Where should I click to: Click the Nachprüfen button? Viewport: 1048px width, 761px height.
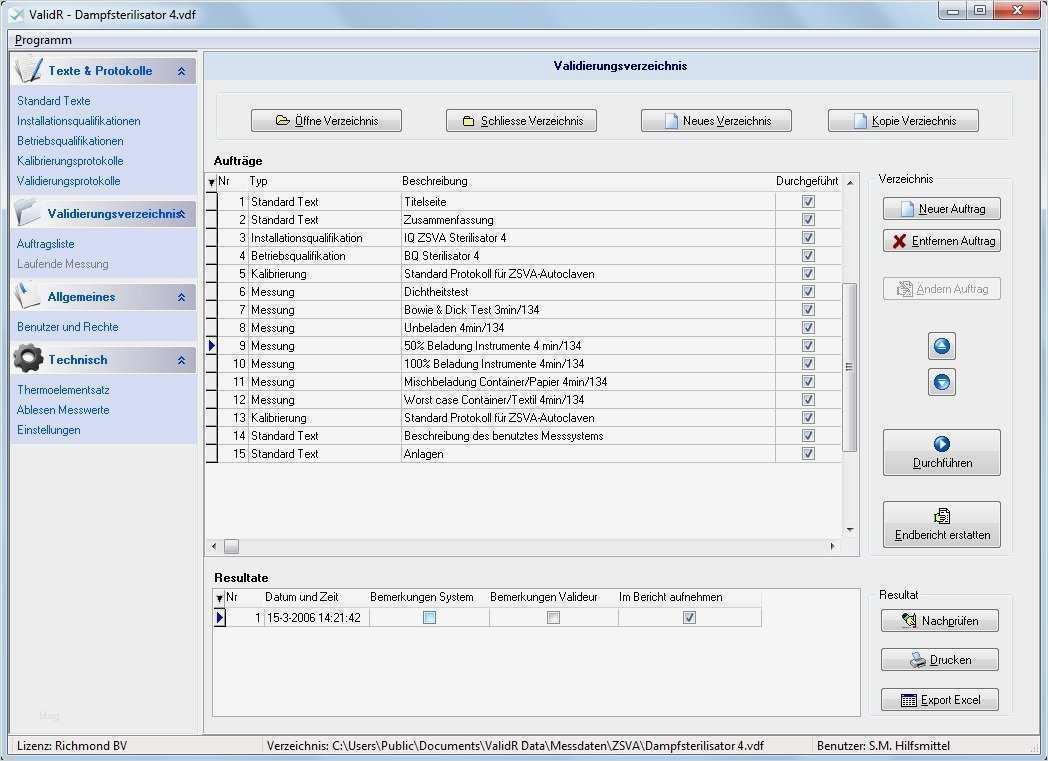click(x=940, y=621)
